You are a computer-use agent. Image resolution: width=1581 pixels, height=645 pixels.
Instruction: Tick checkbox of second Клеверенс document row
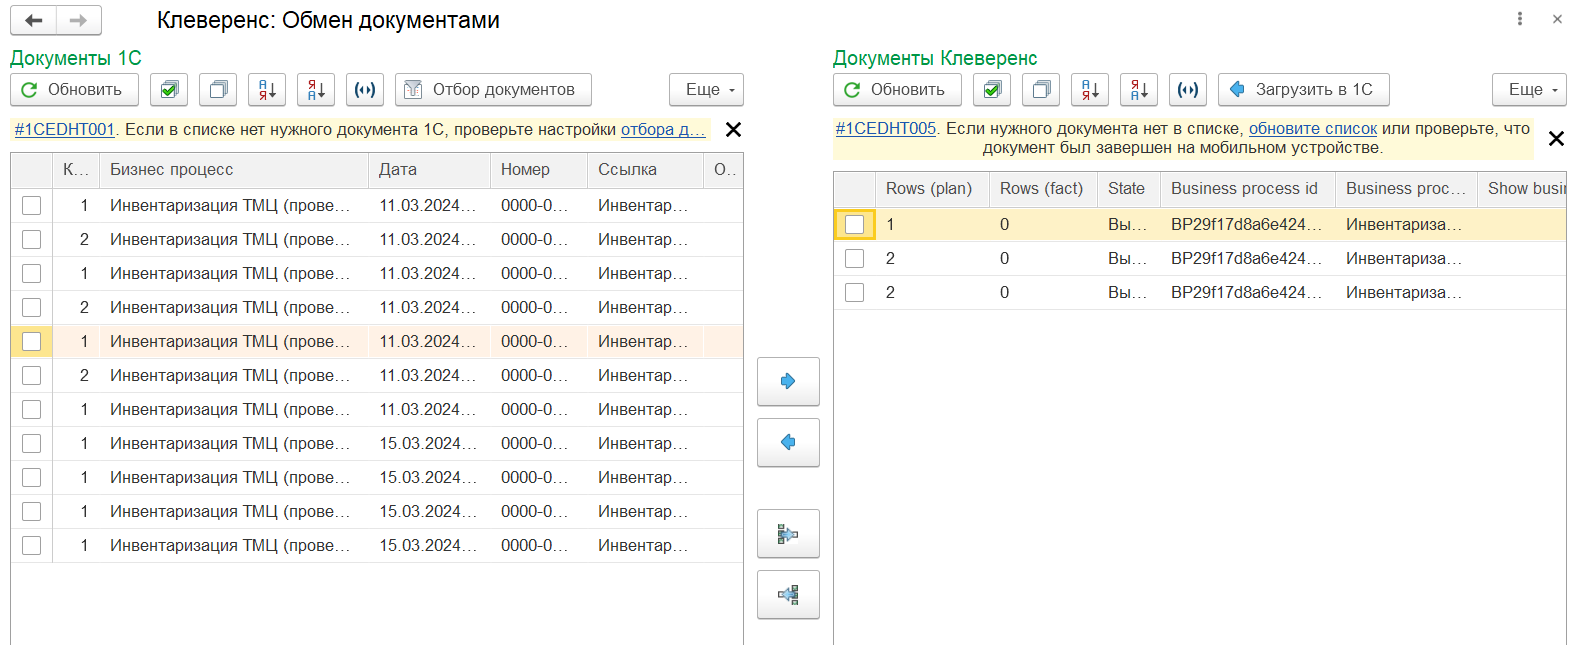click(855, 259)
